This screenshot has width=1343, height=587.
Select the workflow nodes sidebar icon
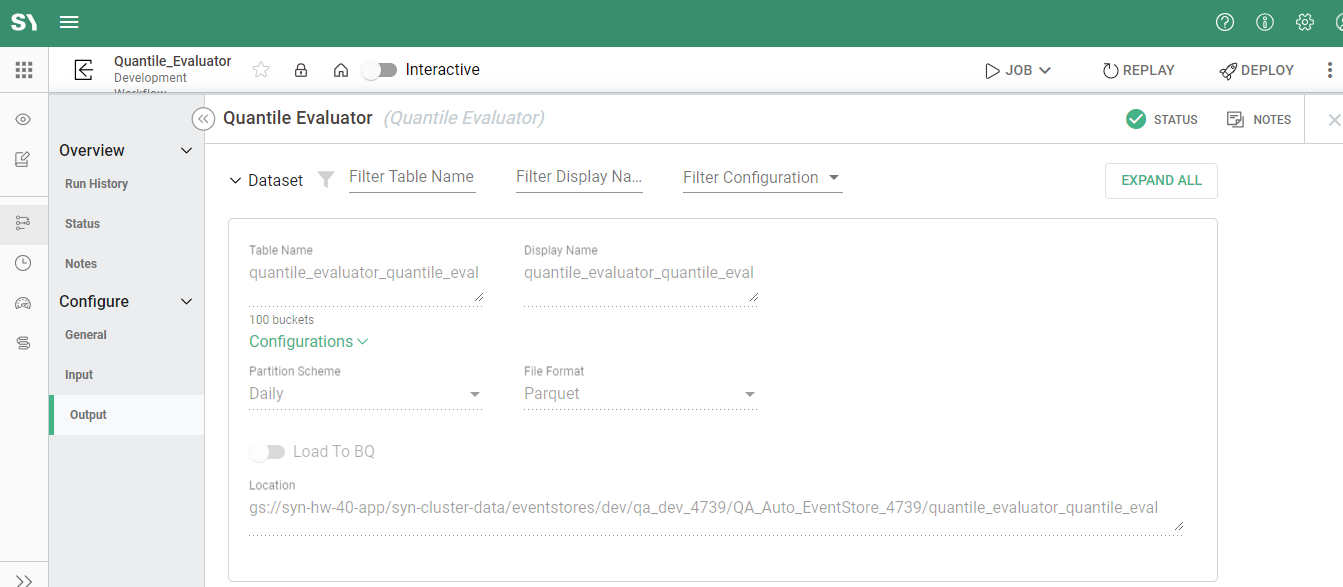(x=23, y=223)
